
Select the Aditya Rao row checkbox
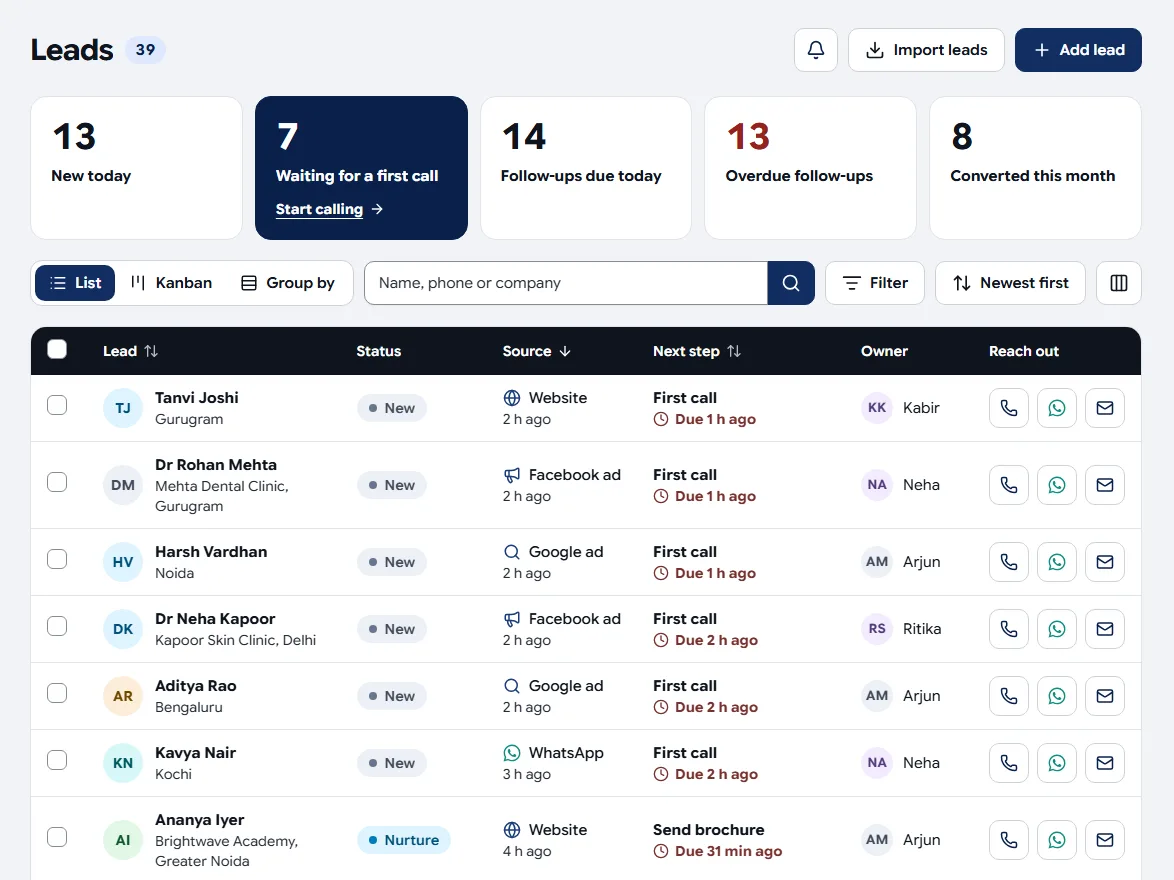57,694
